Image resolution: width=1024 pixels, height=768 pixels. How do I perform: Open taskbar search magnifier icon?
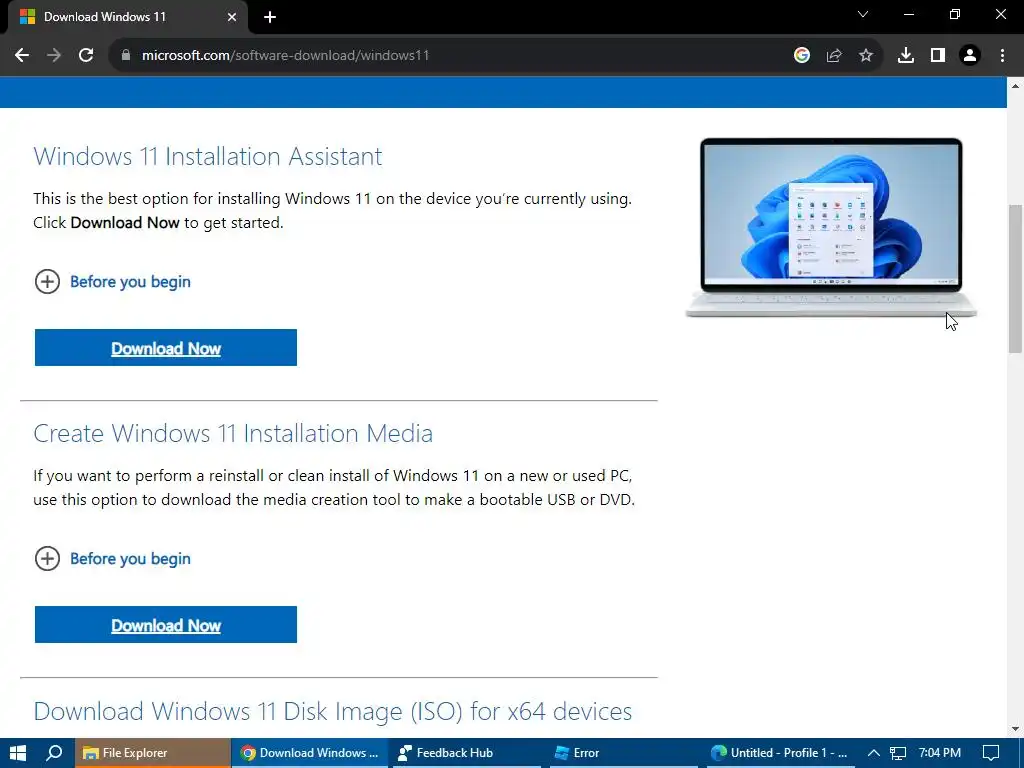55,753
